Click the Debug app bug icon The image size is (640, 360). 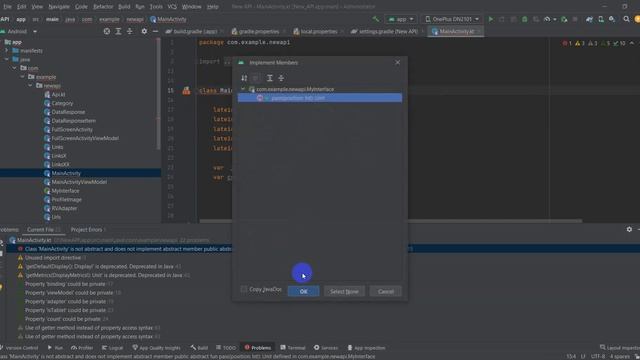(524, 19)
